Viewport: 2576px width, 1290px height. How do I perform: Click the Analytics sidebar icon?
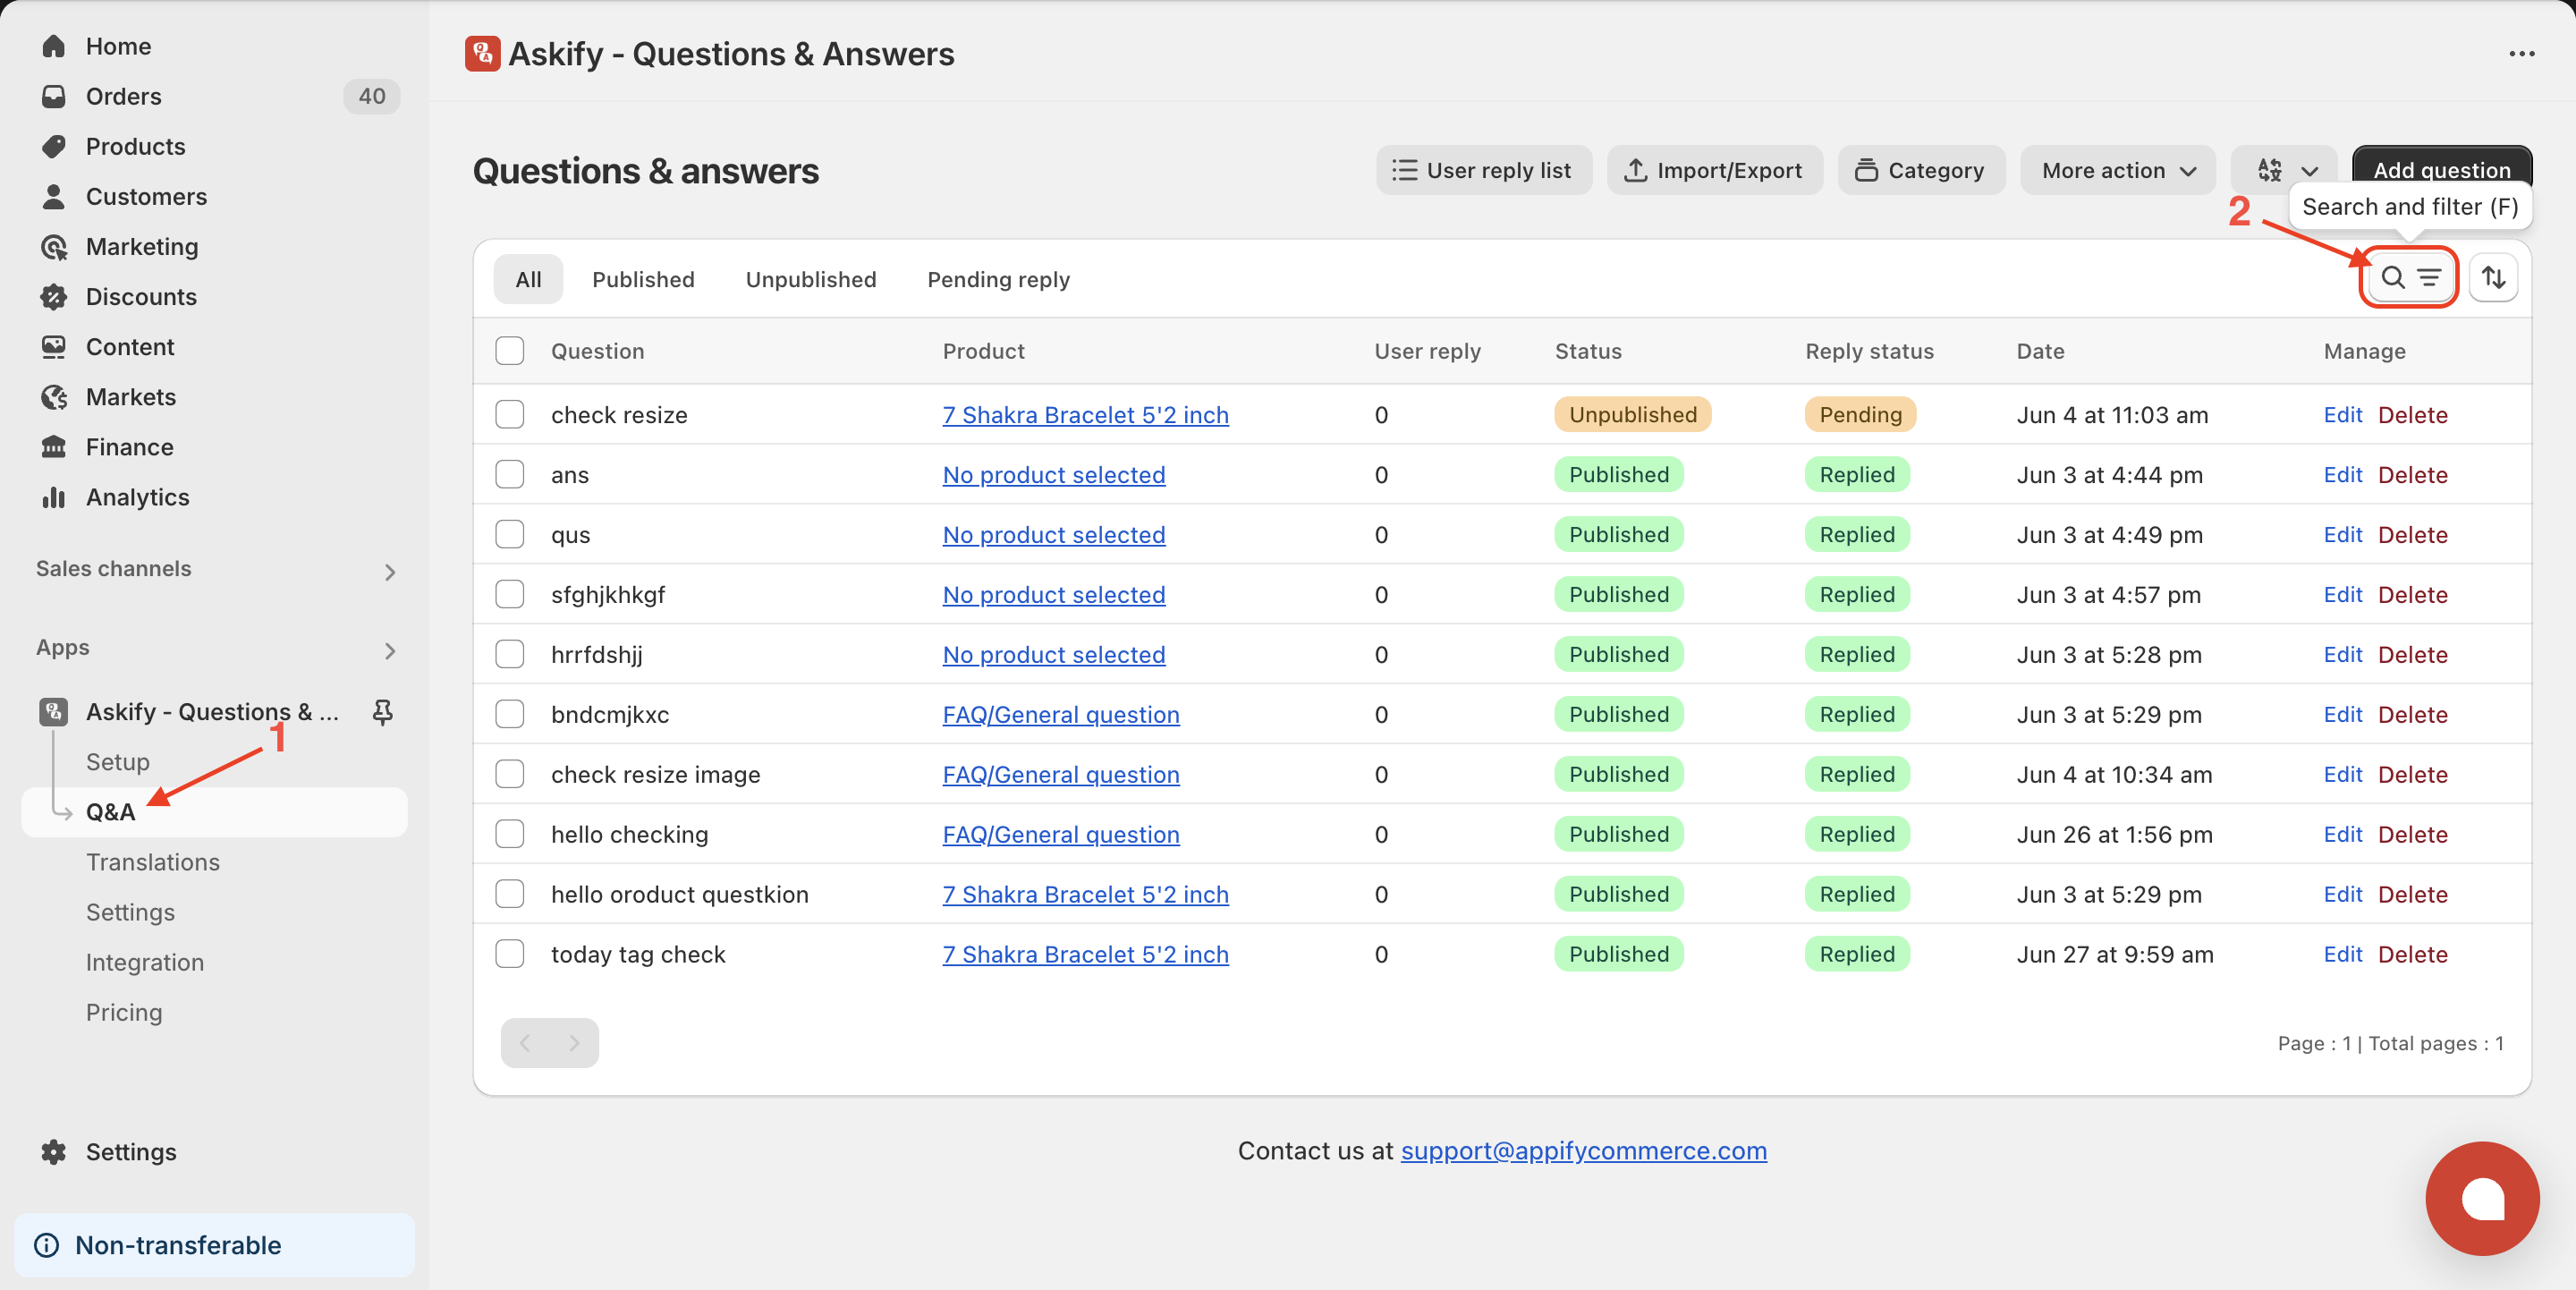(x=54, y=497)
